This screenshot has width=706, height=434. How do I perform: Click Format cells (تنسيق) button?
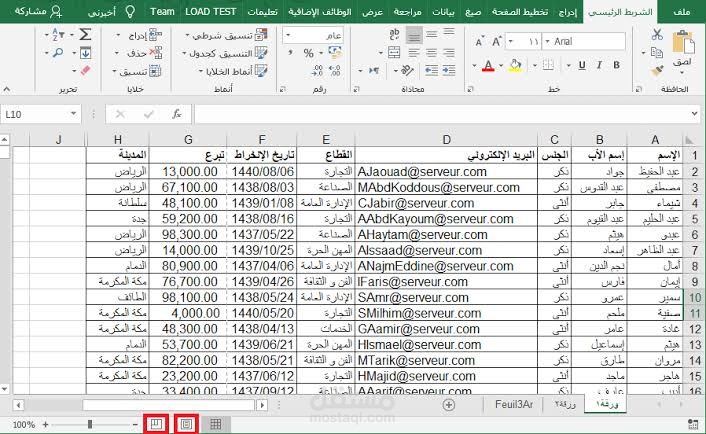click(x=137, y=71)
